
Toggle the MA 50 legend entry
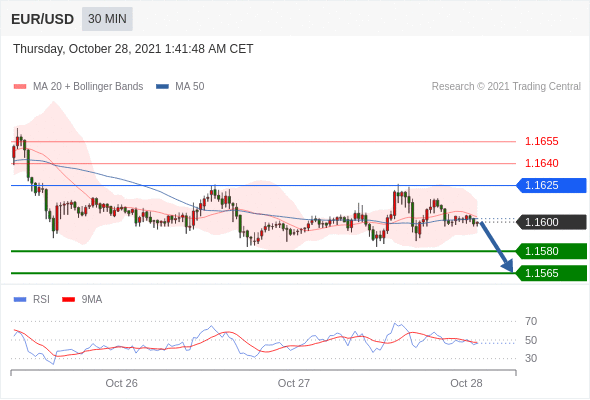coord(180,87)
